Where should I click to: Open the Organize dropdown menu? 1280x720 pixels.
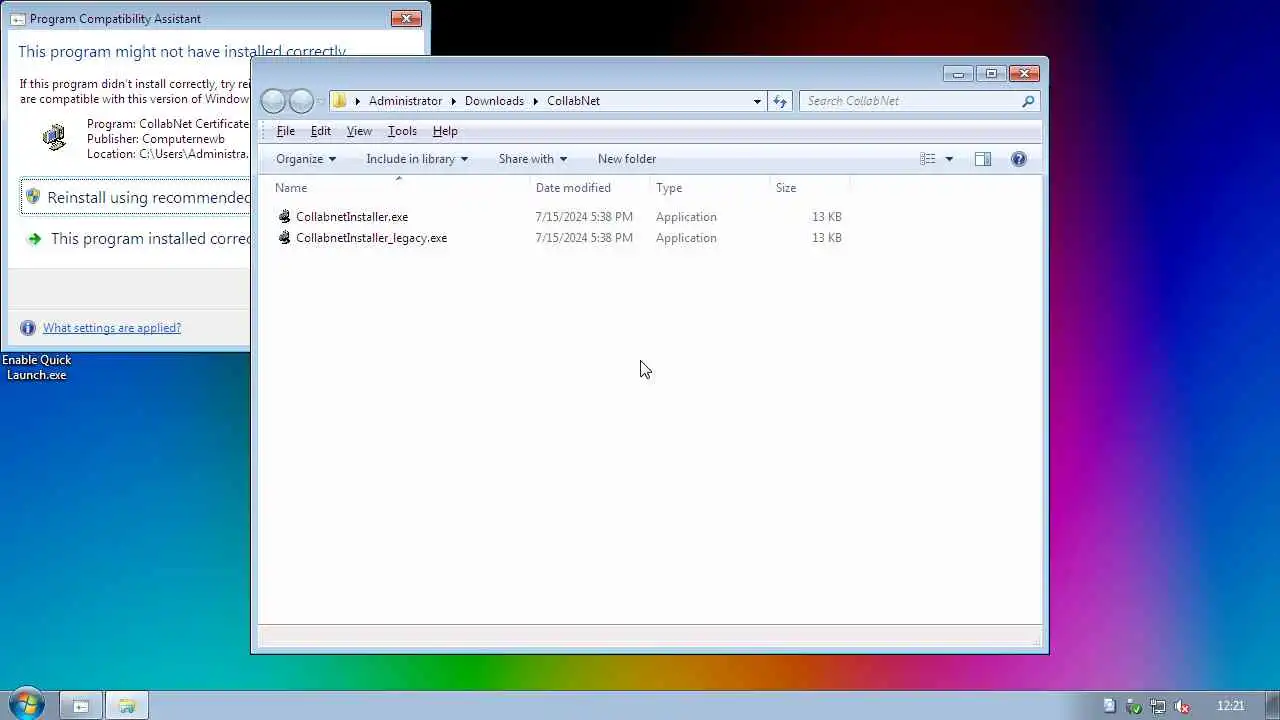306,159
